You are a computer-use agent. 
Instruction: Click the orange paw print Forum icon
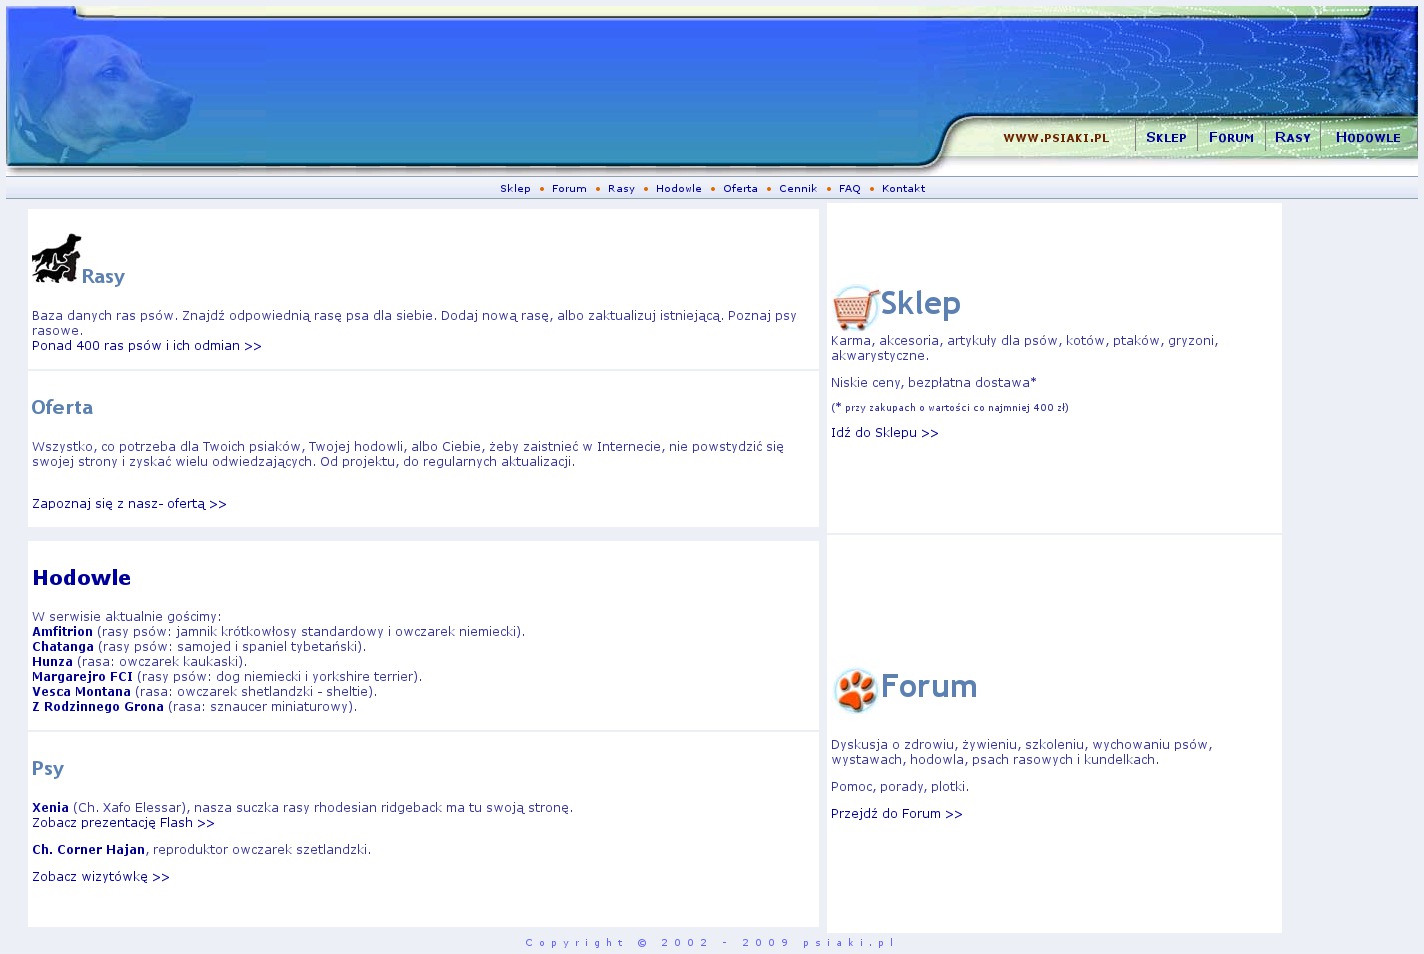(855, 690)
